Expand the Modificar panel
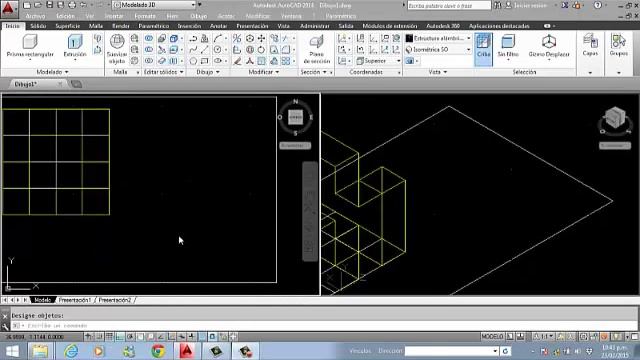Image resolution: width=640 pixels, height=360 pixels. (264, 72)
